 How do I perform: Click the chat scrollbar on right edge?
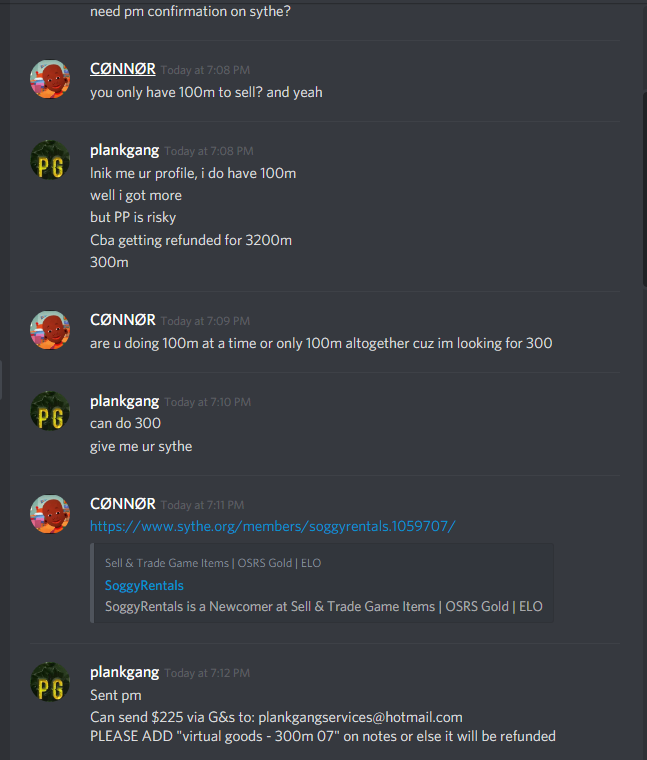645,189
